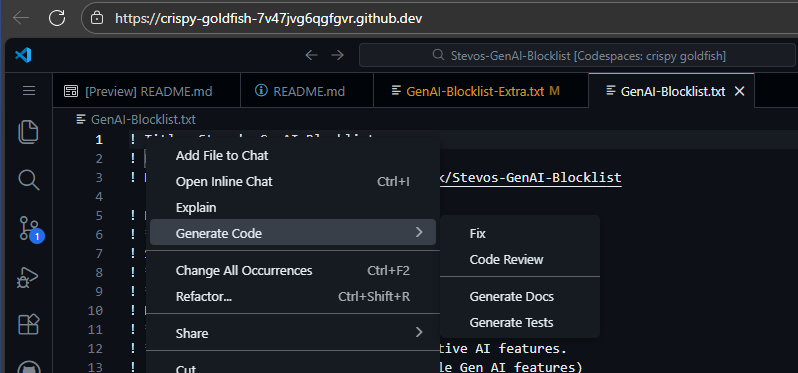
Task: Click the command center search box
Action: [x=578, y=55]
